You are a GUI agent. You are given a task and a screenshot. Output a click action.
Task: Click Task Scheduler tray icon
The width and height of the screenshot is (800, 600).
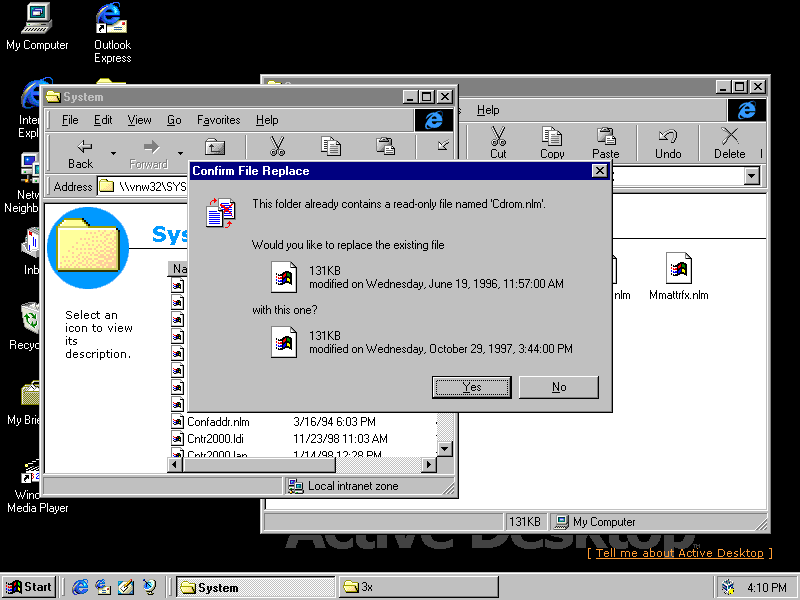pos(729,588)
